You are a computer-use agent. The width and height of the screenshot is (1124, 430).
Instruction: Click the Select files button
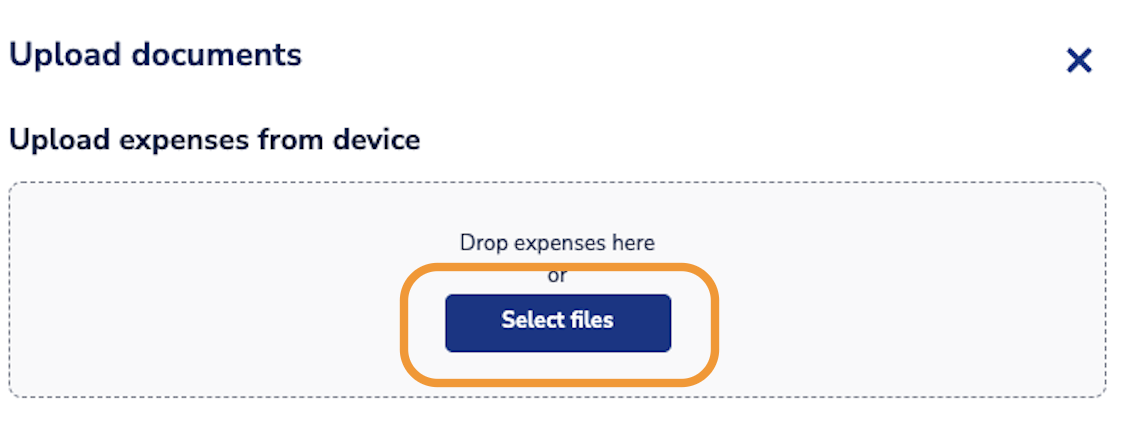[x=557, y=322]
